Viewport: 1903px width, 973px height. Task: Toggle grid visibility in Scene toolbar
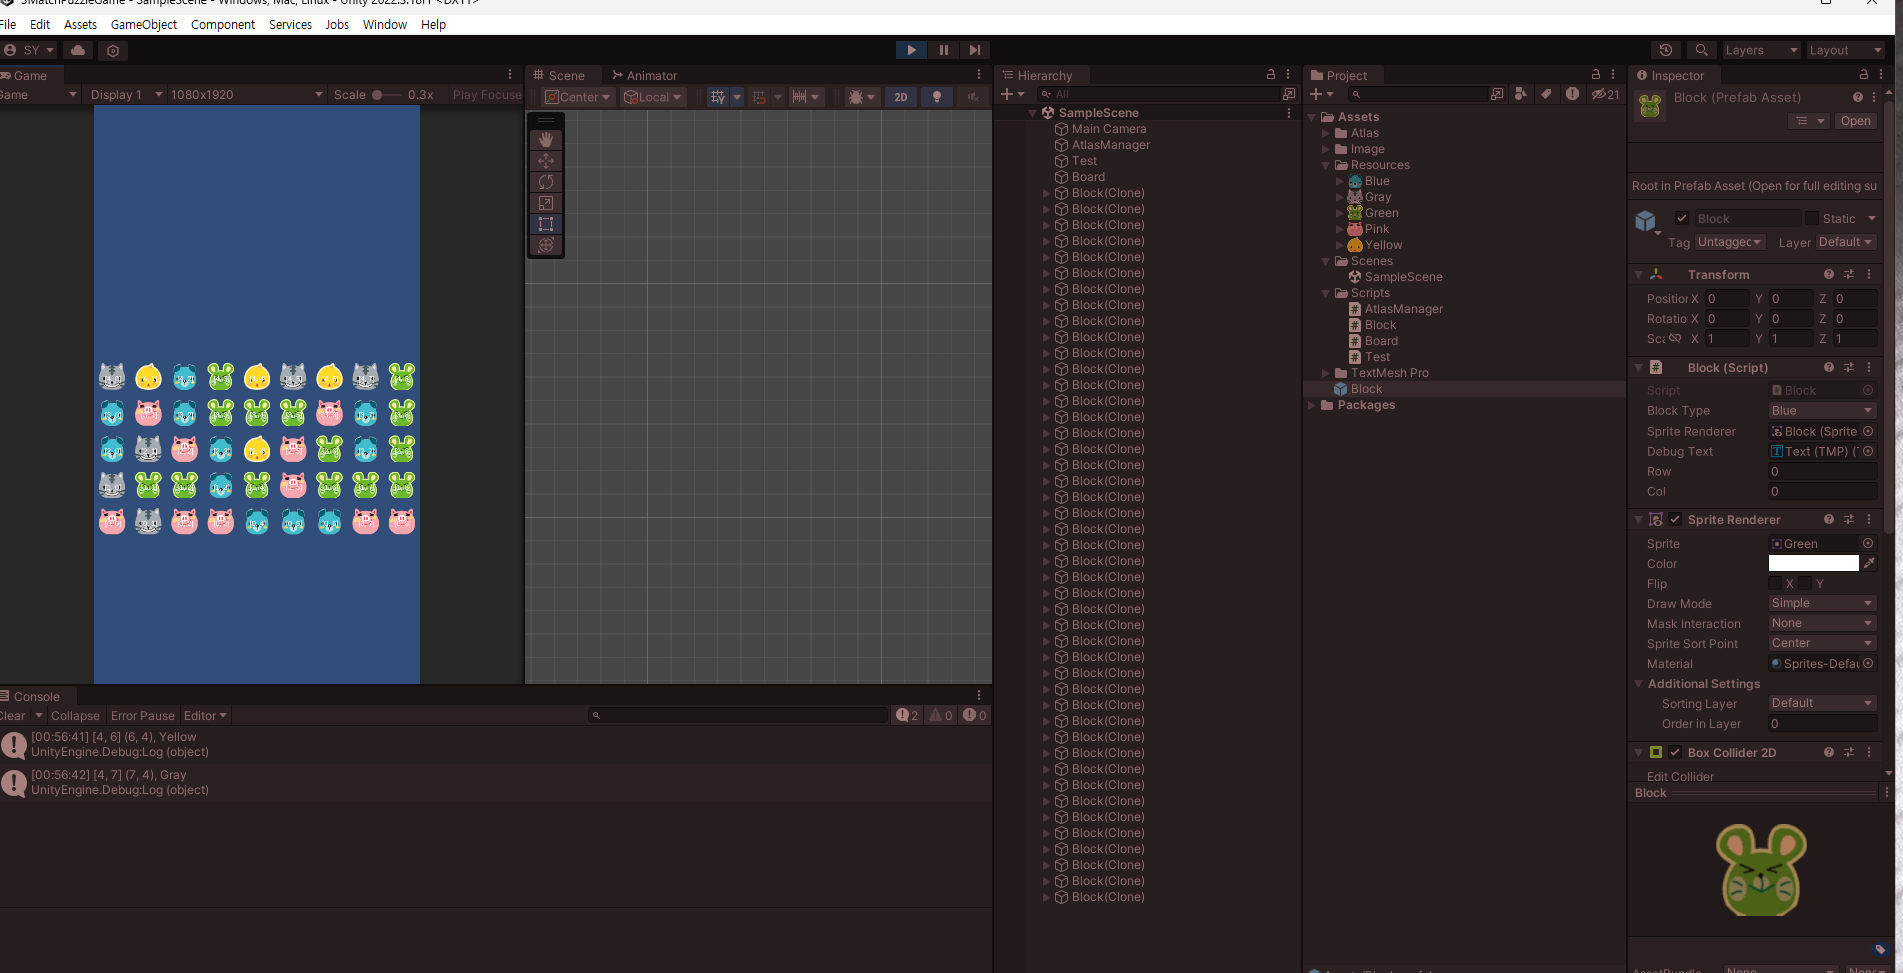(x=718, y=97)
